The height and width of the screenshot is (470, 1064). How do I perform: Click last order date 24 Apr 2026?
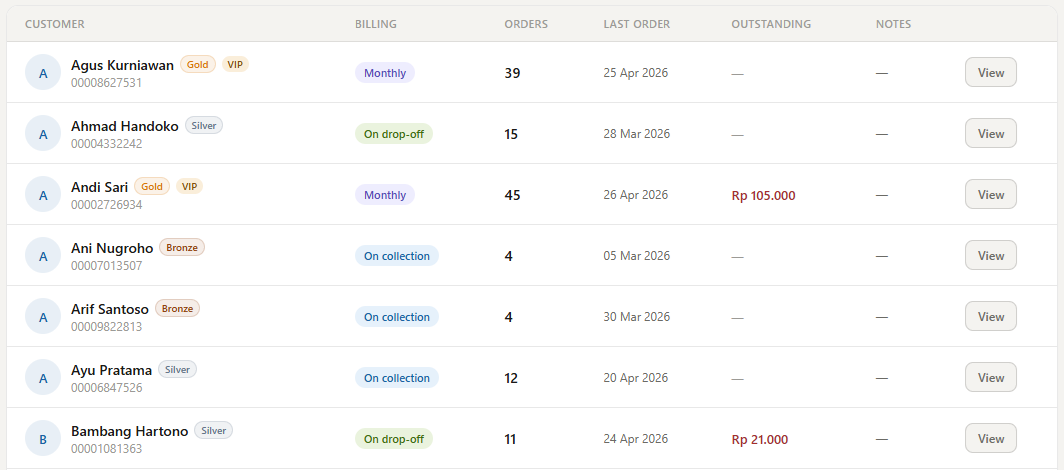(636, 439)
